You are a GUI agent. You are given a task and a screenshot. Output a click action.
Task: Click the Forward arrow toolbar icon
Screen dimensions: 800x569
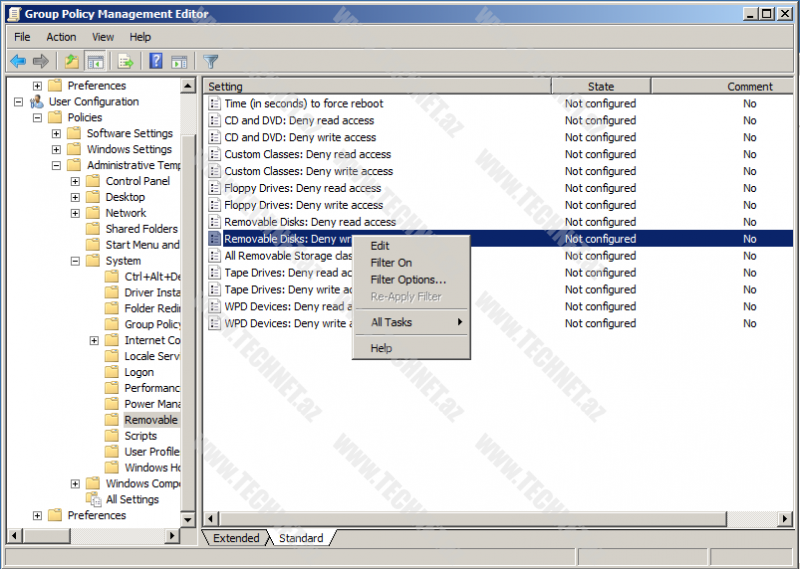(x=40, y=61)
